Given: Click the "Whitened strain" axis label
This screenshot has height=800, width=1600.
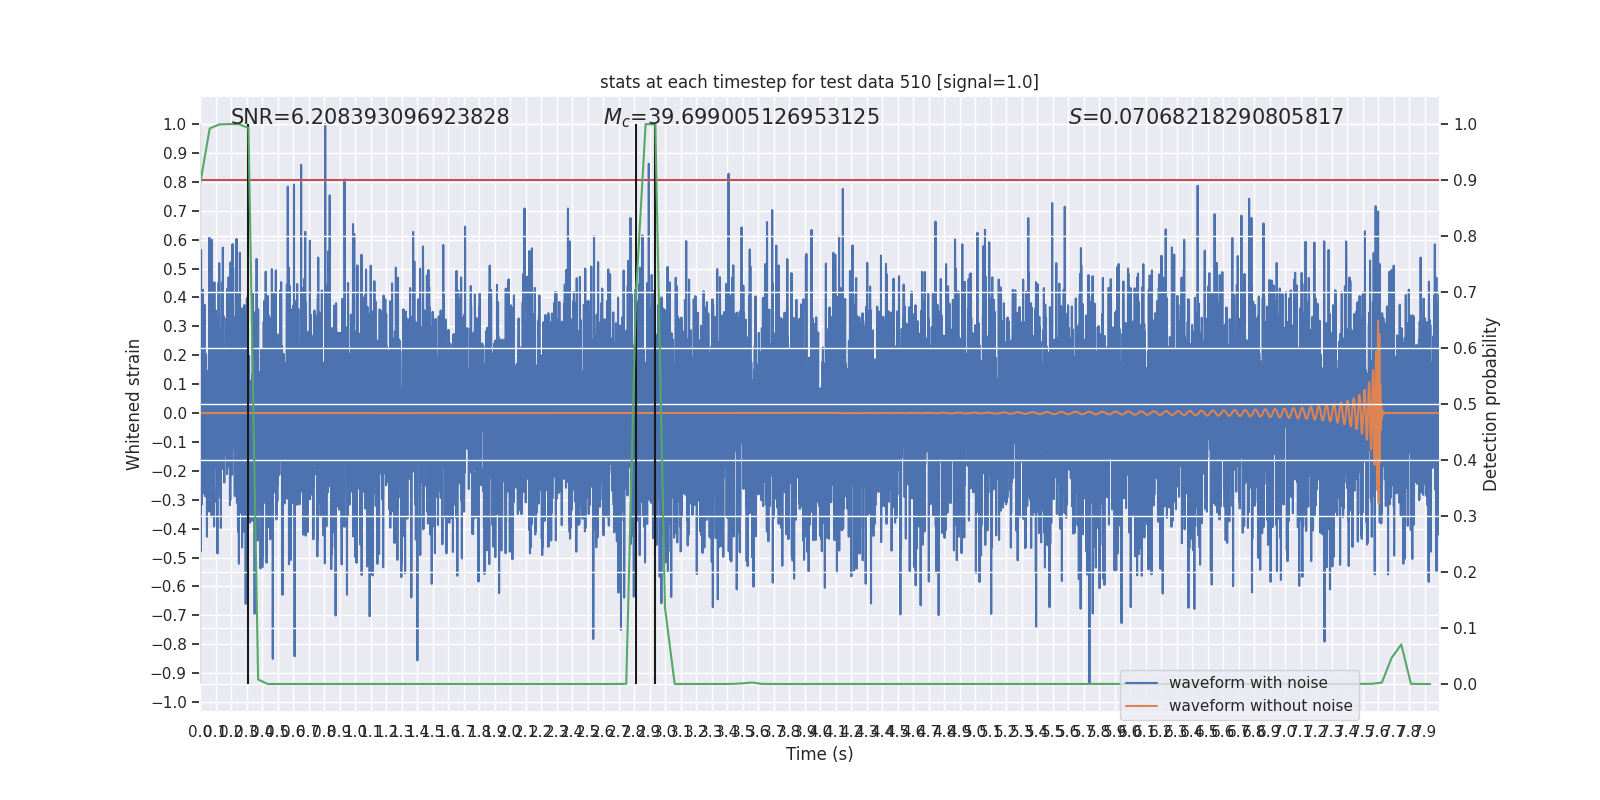Looking at the screenshot, I should (134, 405).
